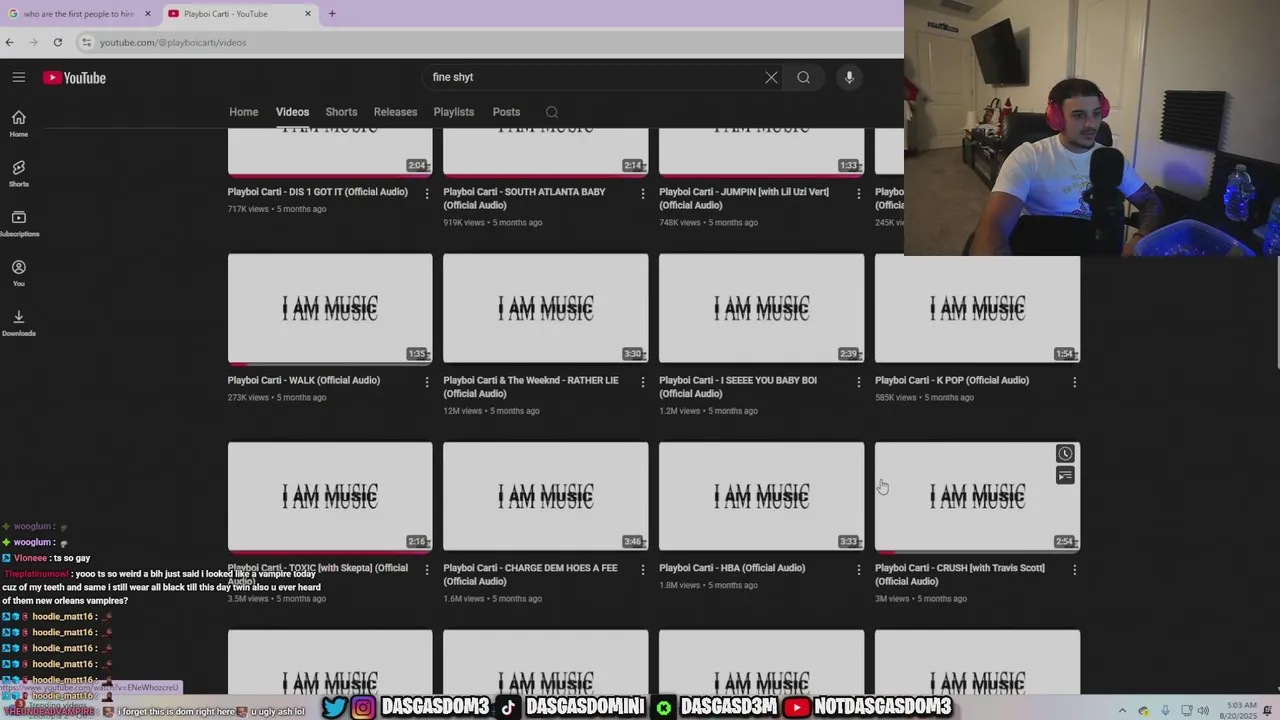Image resolution: width=1280 pixels, height=720 pixels.
Task: Click the search magnifier button
Action: coord(803,77)
